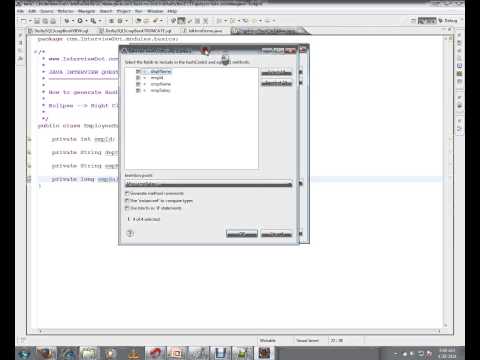This screenshot has height=360, width=480.
Task: Switch to the third .java editor tab
Action: pyautogui.click(x=204, y=31)
